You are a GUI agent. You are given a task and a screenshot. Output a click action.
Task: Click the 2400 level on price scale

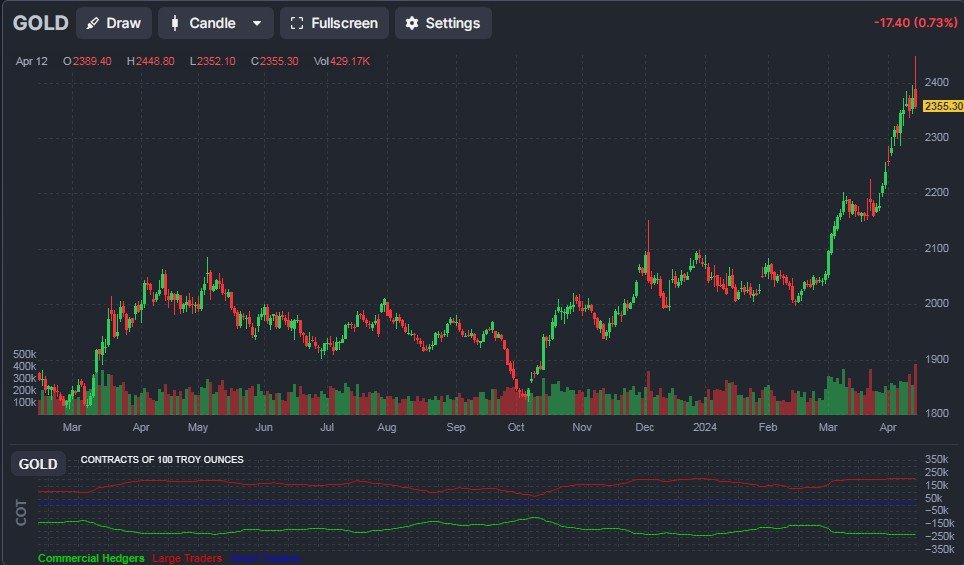coord(937,82)
